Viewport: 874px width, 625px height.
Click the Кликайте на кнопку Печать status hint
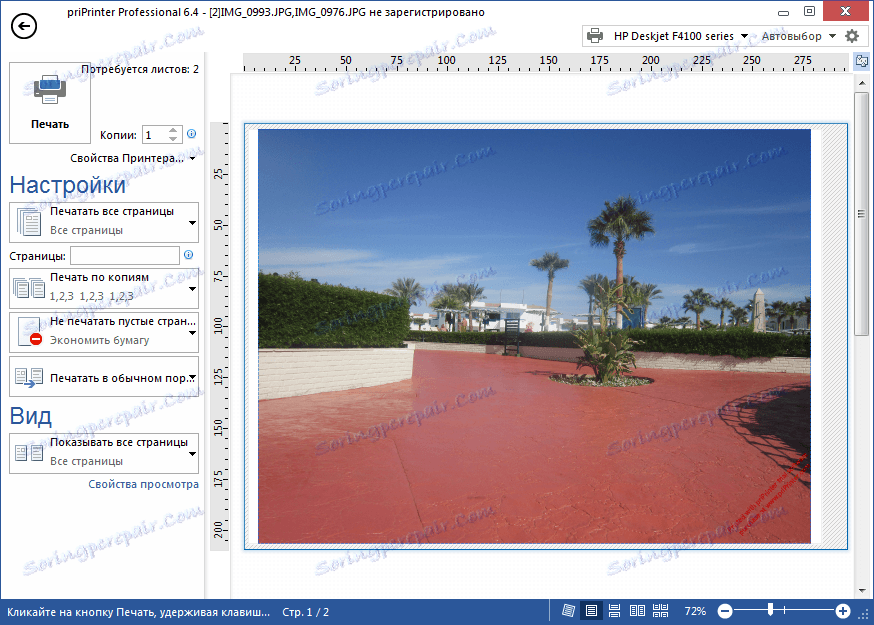138,612
